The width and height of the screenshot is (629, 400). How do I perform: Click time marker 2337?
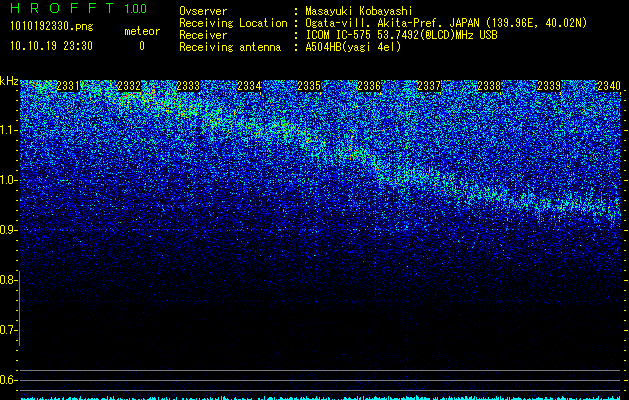[429, 86]
